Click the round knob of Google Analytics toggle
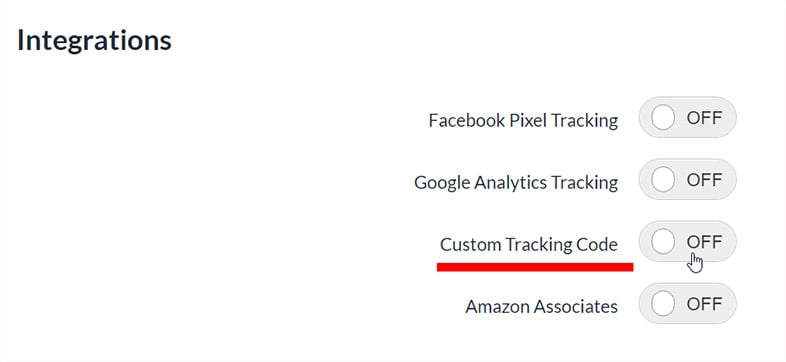Screen dimensions: 786x362 663,179
